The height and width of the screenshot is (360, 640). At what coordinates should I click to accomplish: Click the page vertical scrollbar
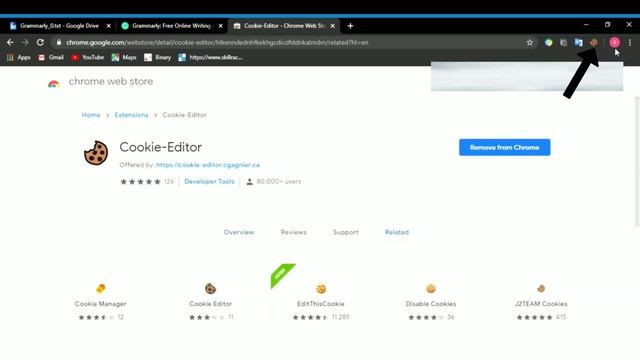click(x=637, y=162)
